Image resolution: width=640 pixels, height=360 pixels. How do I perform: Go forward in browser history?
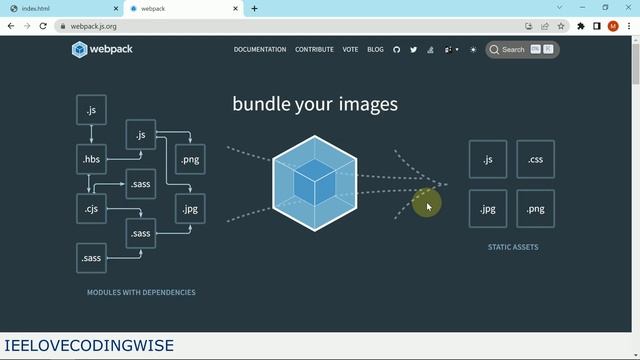pos(27,26)
